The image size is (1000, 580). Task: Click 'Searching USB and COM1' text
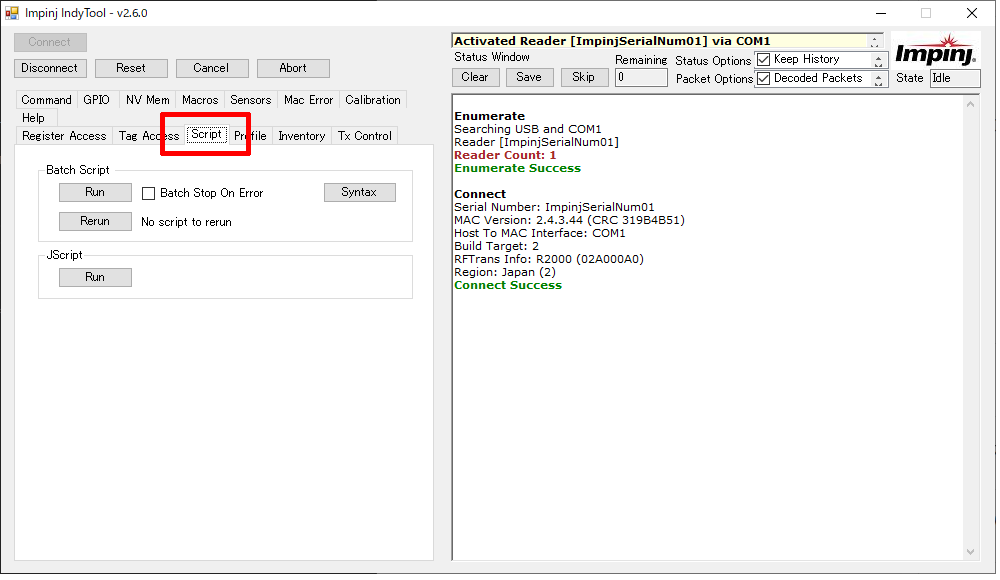[527, 130]
